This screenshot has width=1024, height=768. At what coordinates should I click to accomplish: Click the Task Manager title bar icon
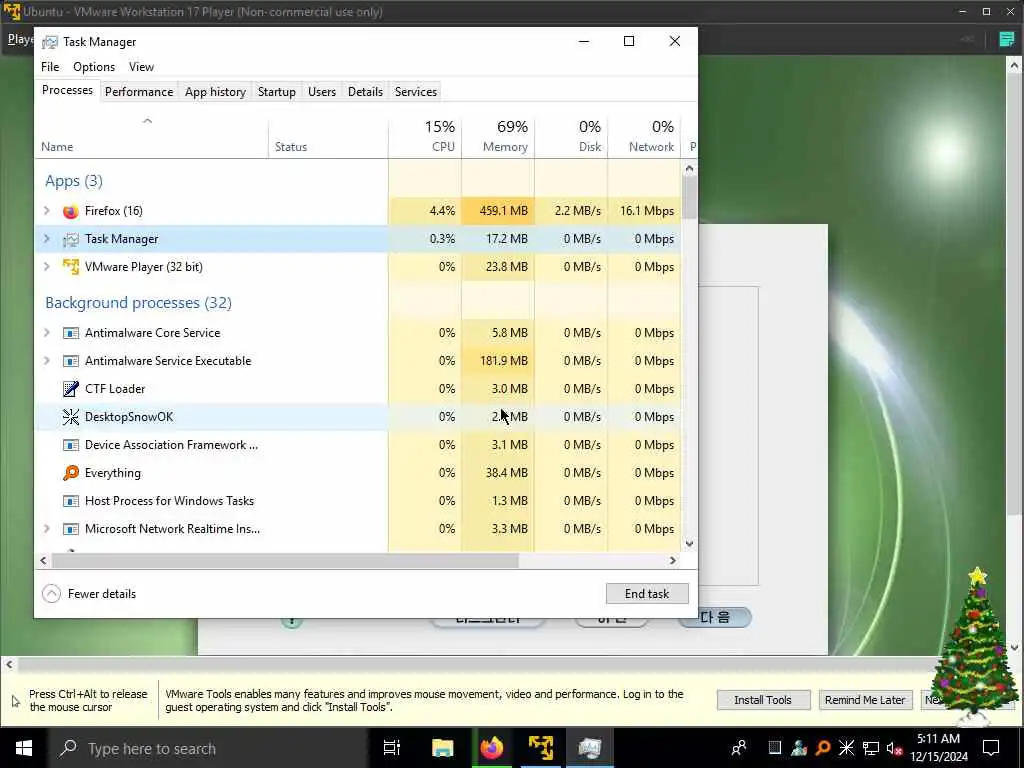point(50,42)
